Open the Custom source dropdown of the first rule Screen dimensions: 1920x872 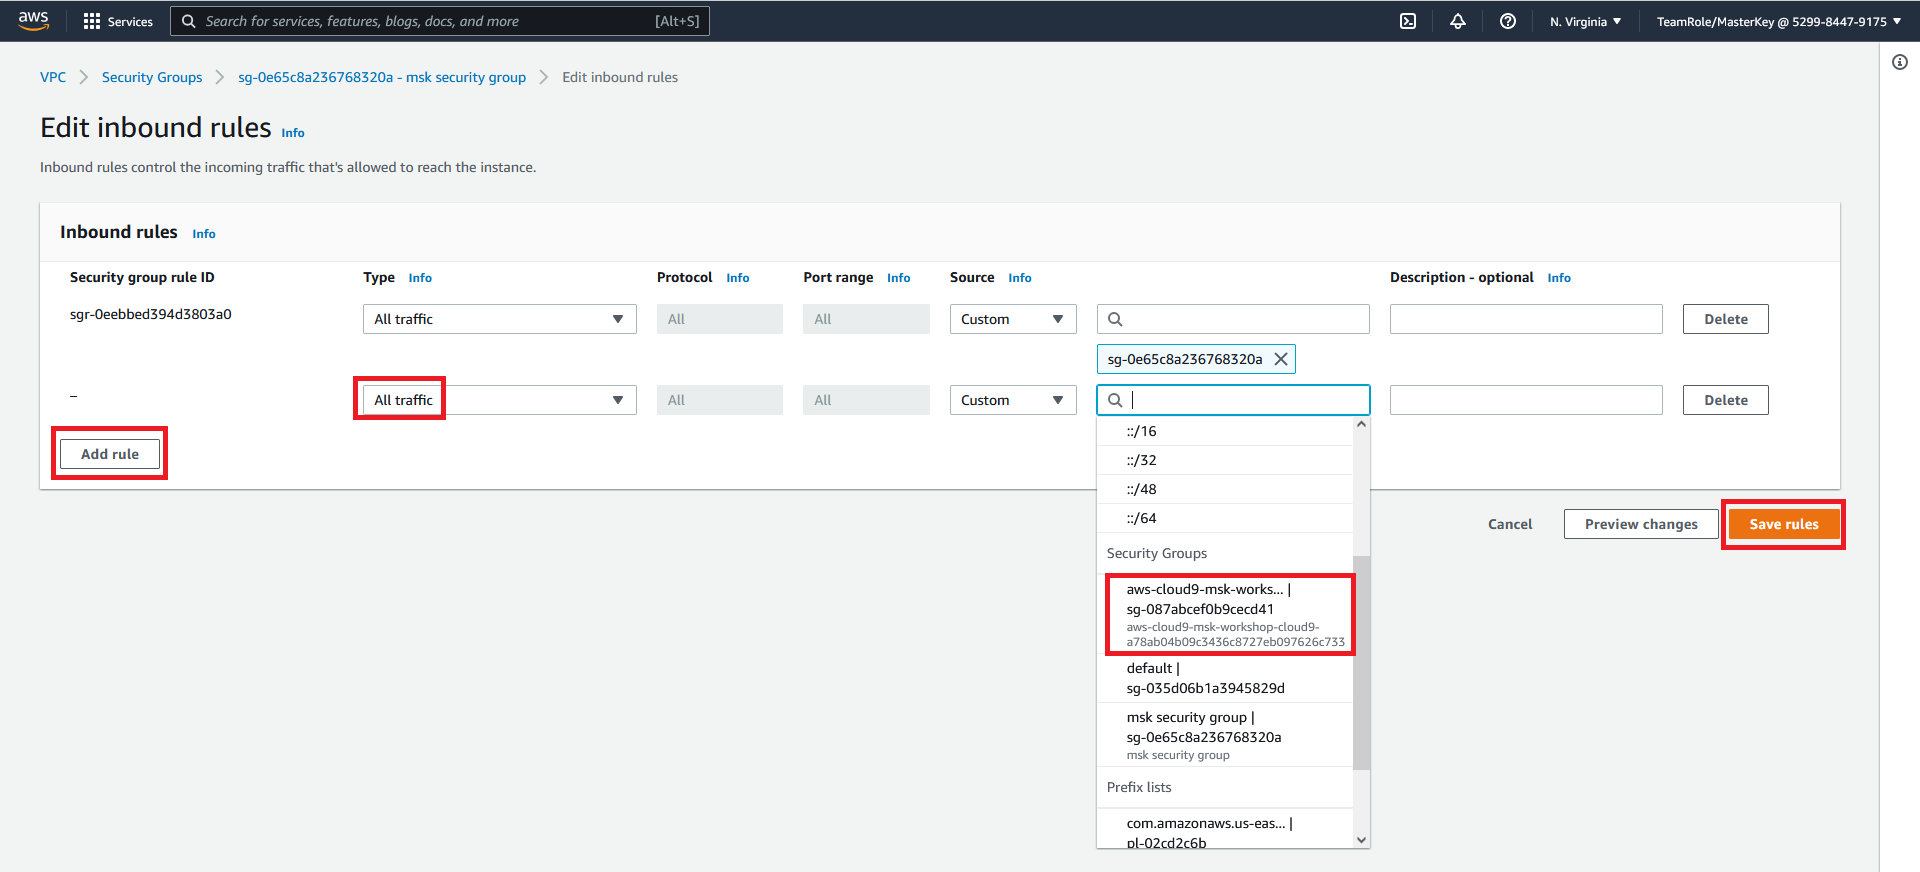click(1013, 319)
